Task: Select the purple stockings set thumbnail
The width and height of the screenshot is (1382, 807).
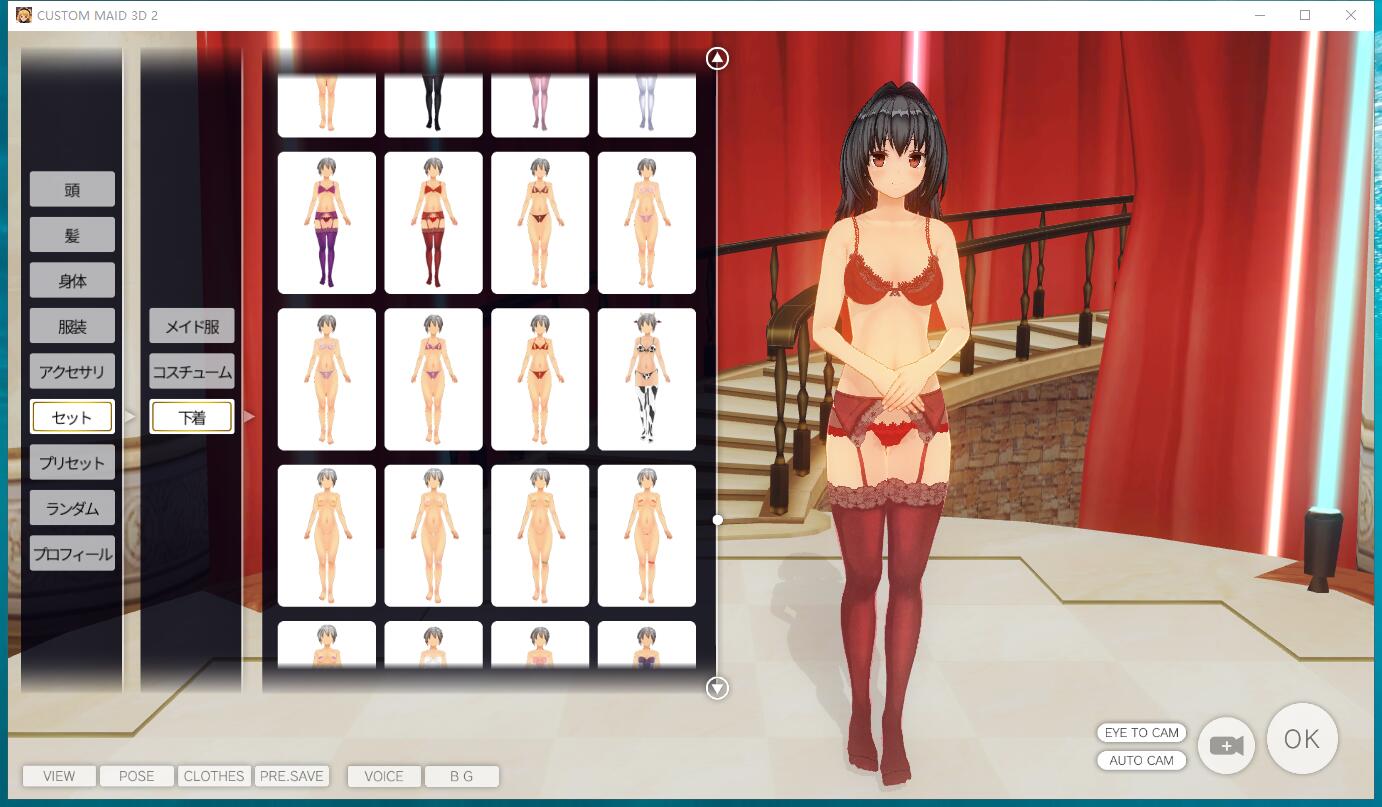Action: [326, 223]
